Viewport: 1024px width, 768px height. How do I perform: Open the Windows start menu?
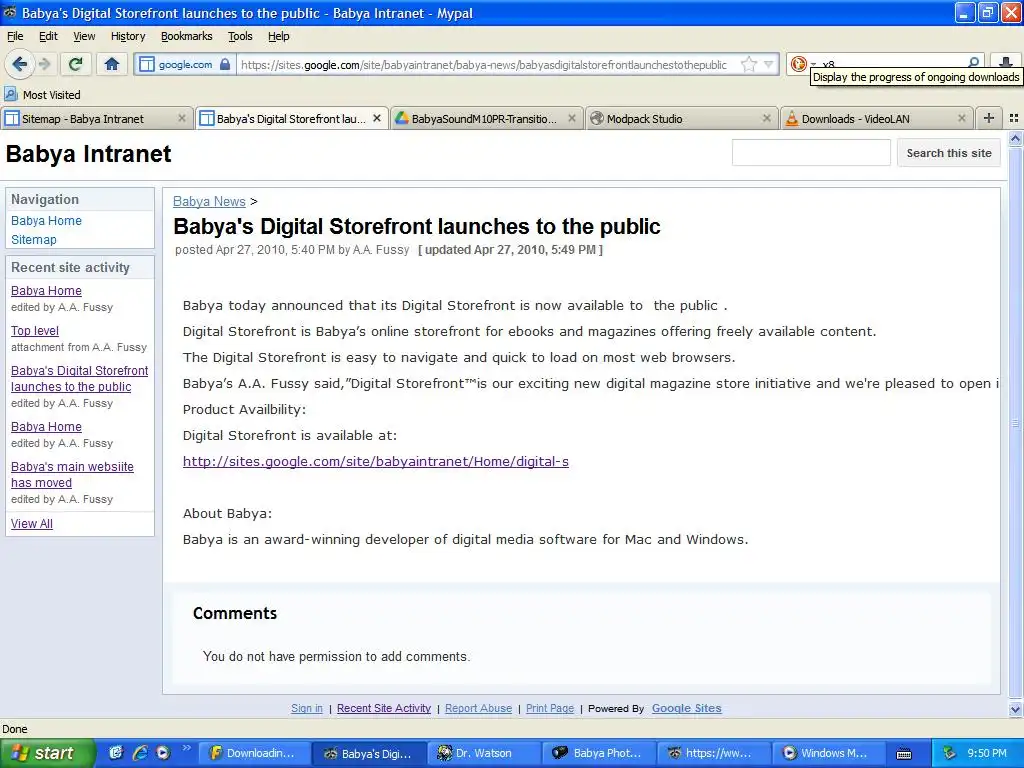point(48,753)
